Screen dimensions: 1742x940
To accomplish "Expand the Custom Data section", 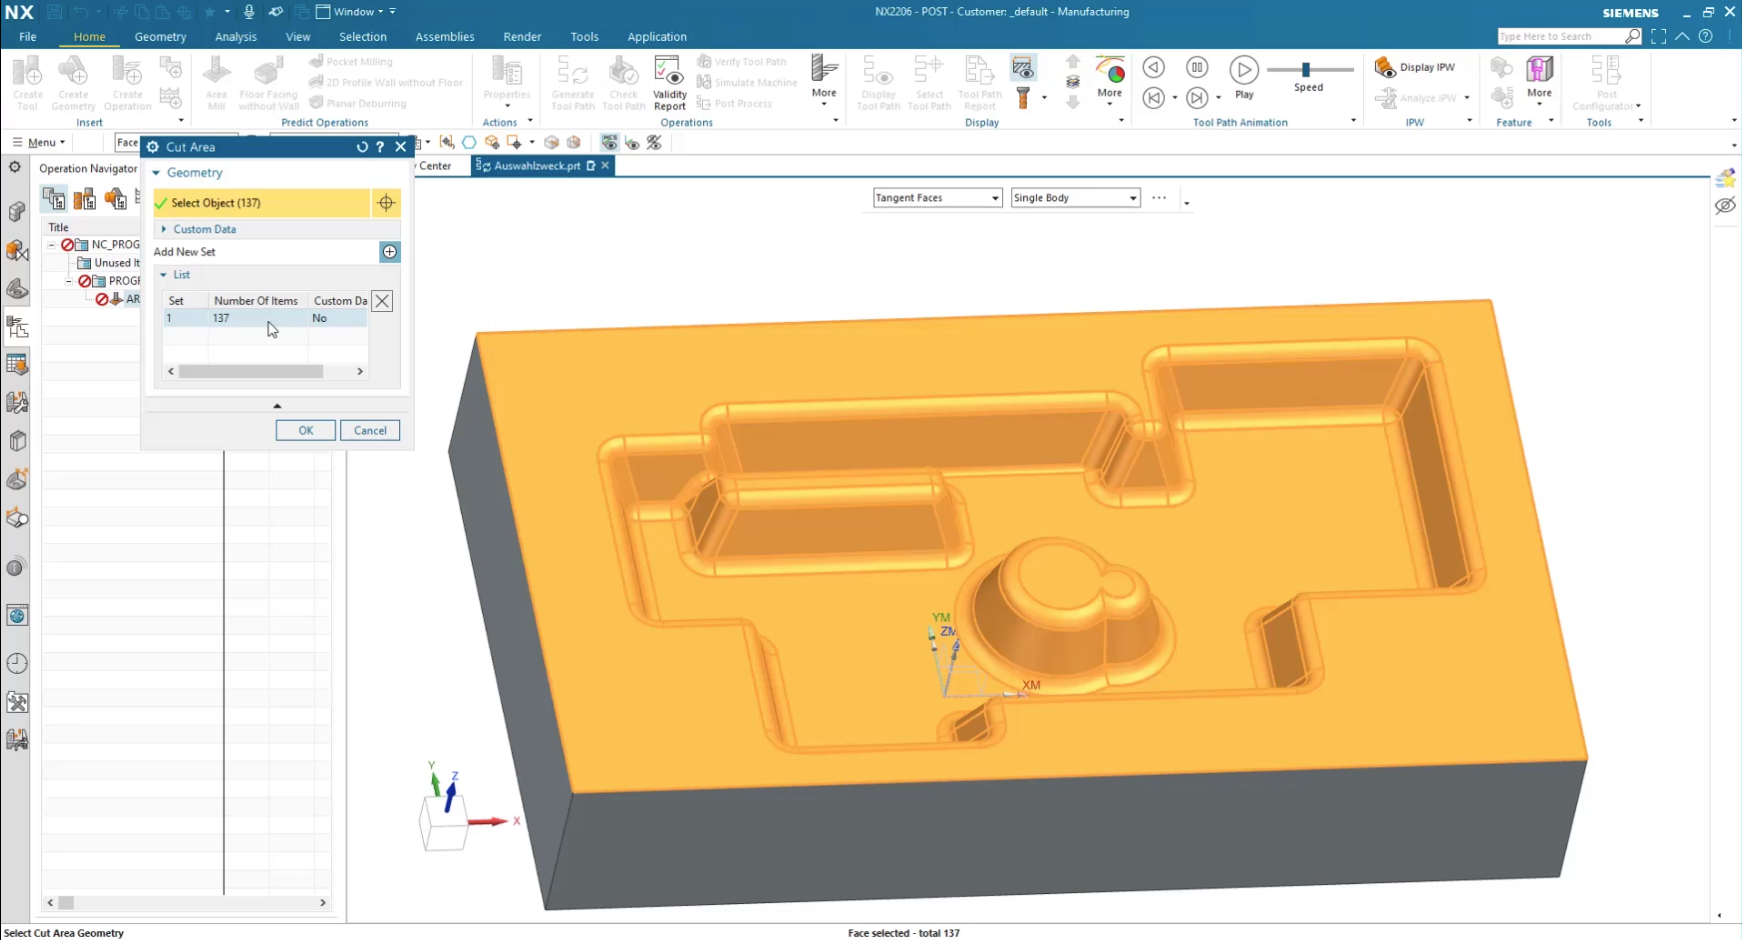I will [x=164, y=229].
